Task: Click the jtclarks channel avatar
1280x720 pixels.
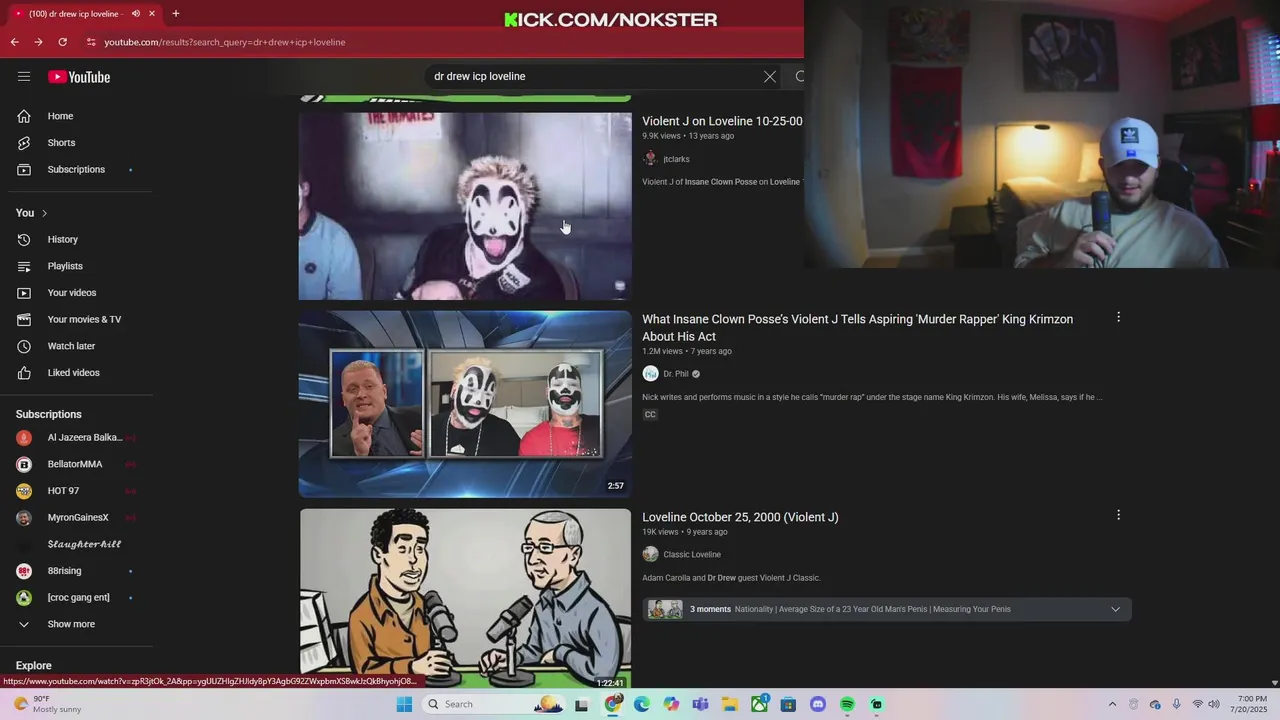Action: tap(650, 159)
